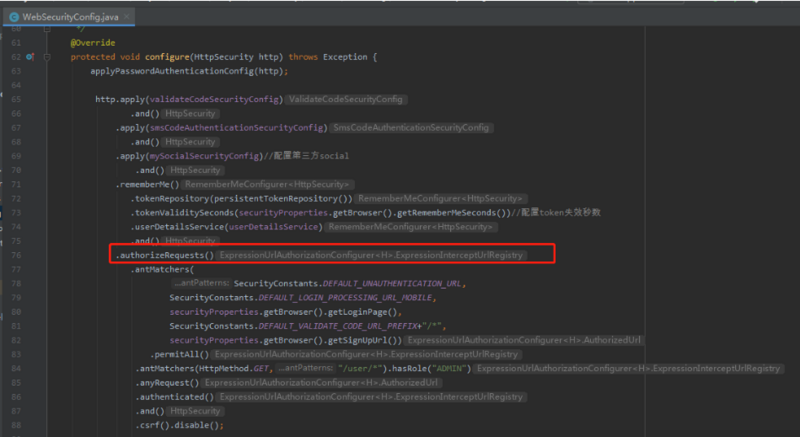800x437 pixels.
Task: Click the .csrf() call on line 88
Action: [x=153, y=425]
